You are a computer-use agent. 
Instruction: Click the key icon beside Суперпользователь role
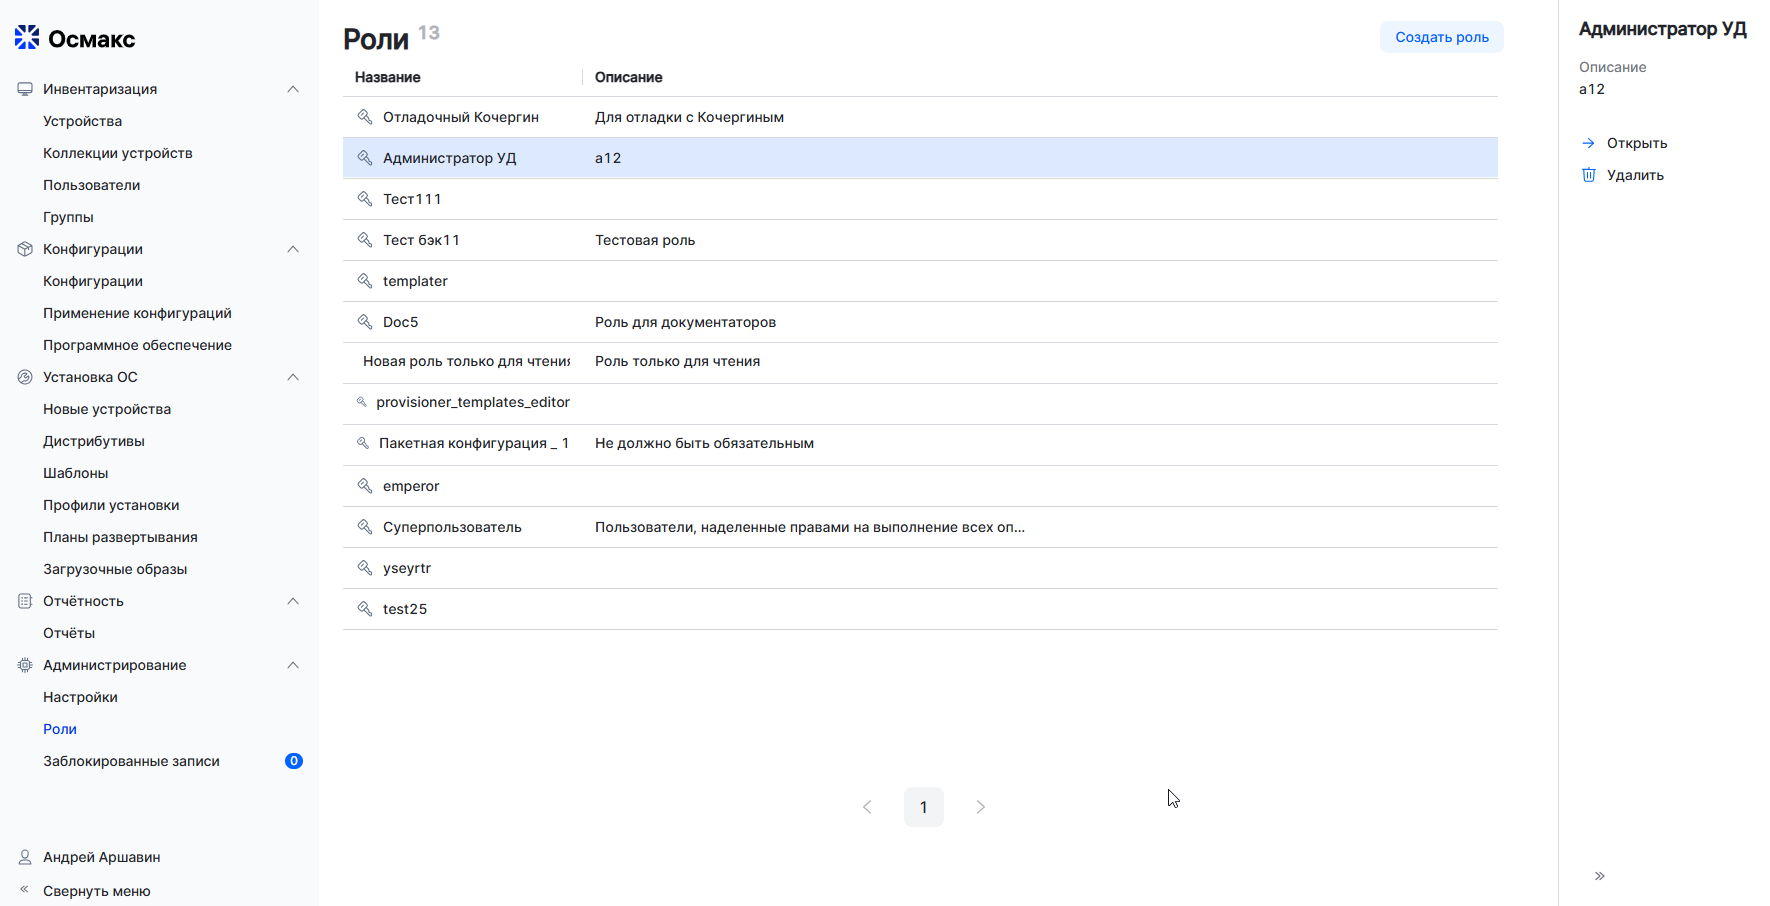pyautogui.click(x=365, y=527)
